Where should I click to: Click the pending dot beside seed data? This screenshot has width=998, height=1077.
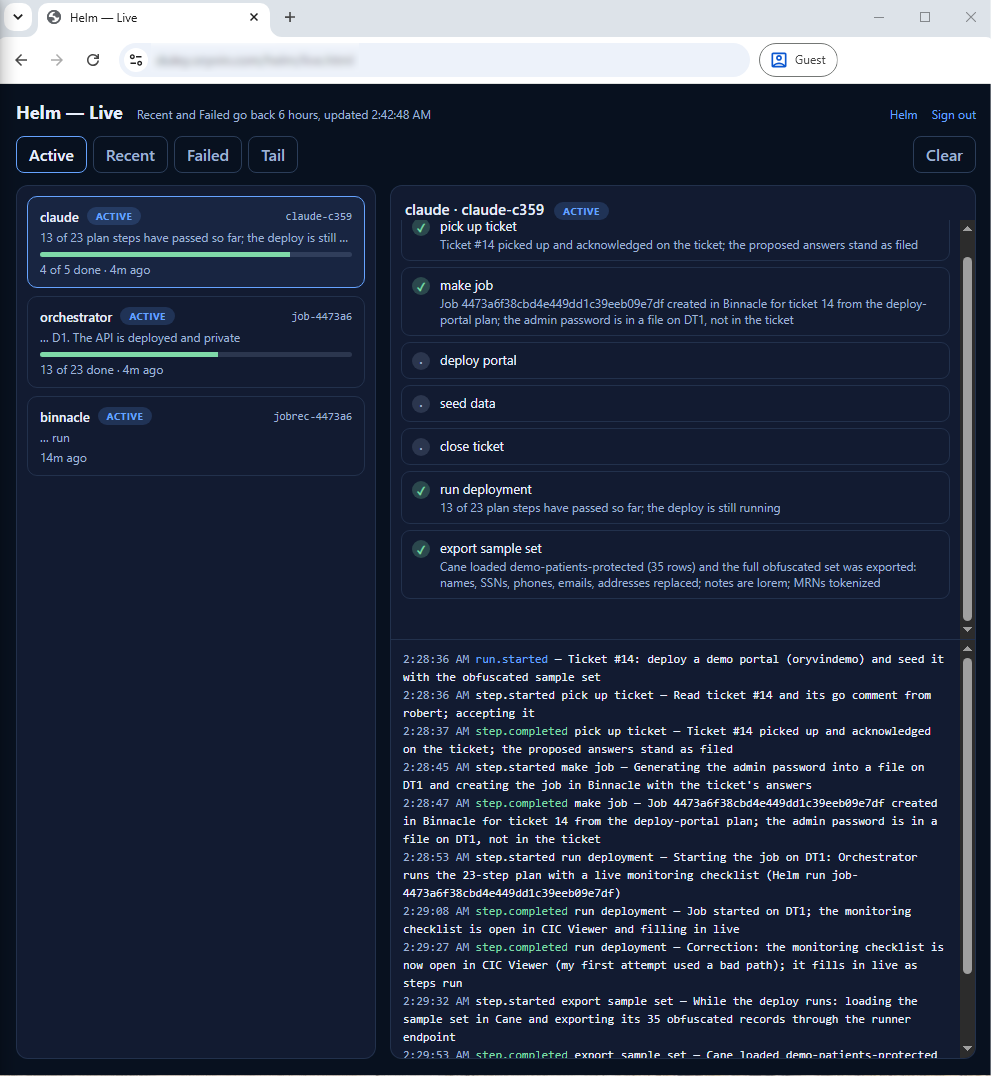coord(421,405)
